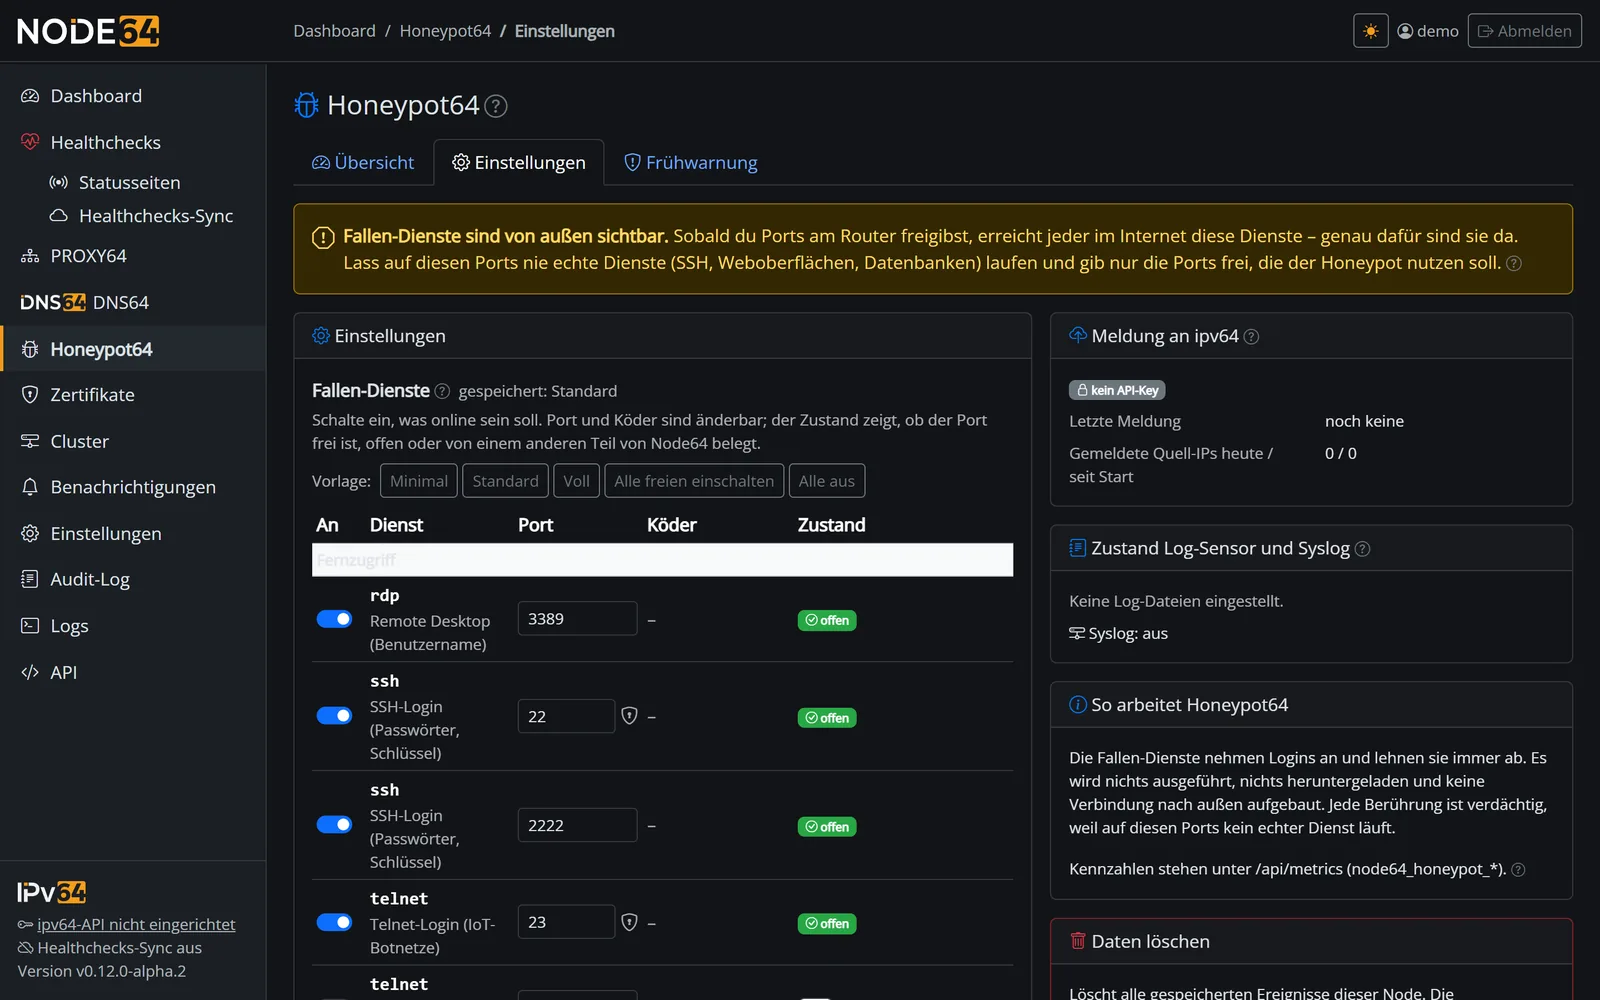Click help icon beside Zustand Log-Sensor und Syslog

(x=1362, y=549)
